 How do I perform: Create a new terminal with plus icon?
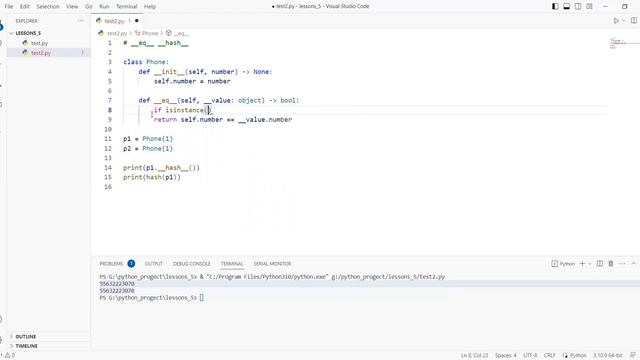pos(582,264)
